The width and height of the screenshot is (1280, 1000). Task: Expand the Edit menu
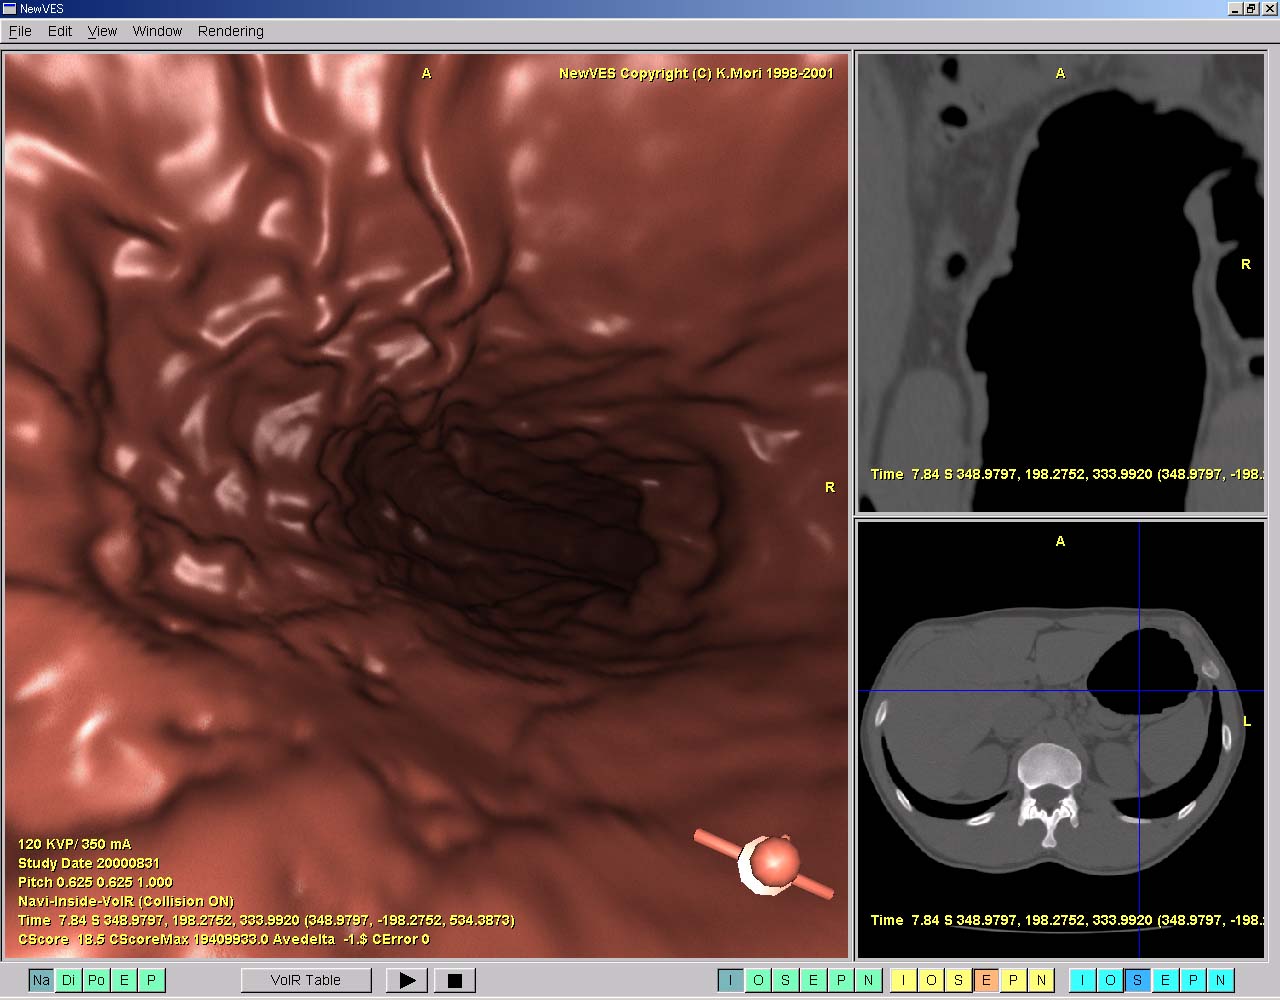60,31
